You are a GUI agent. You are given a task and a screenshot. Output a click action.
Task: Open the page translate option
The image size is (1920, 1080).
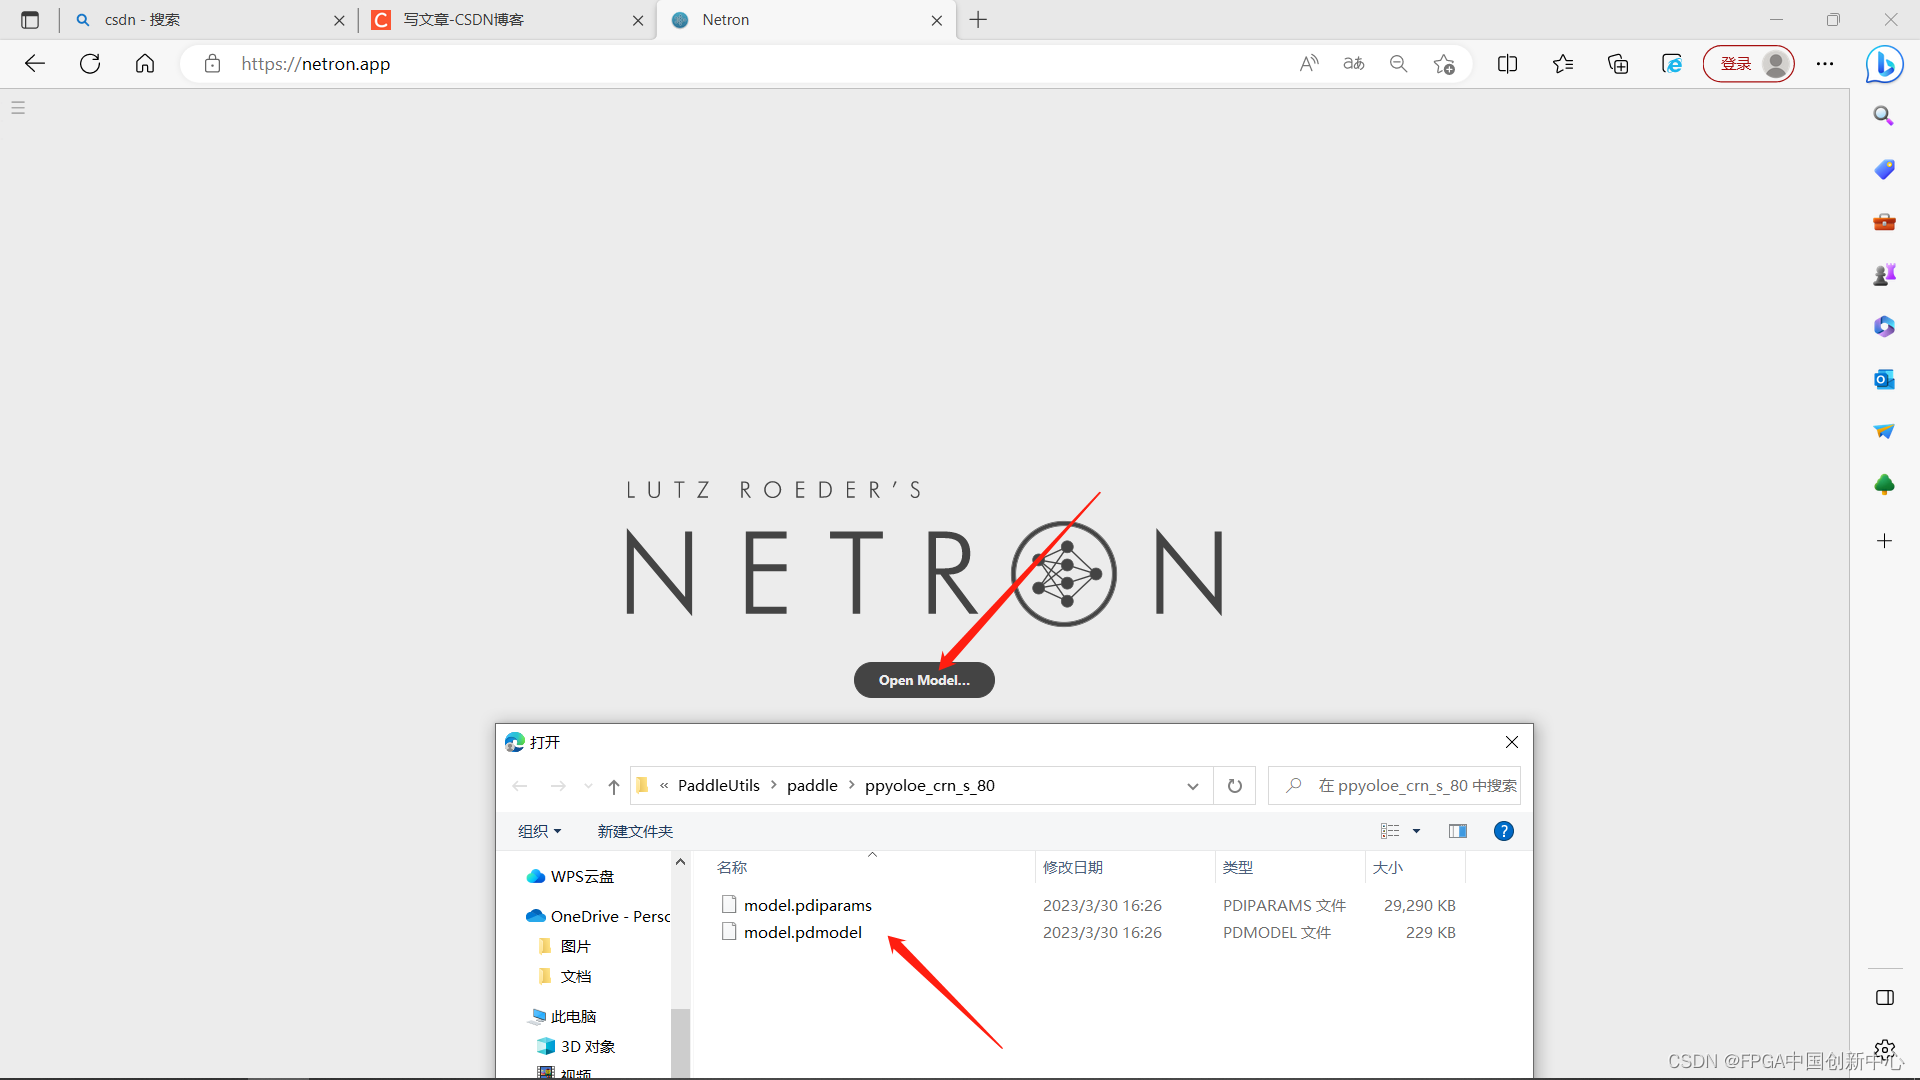coord(1354,64)
